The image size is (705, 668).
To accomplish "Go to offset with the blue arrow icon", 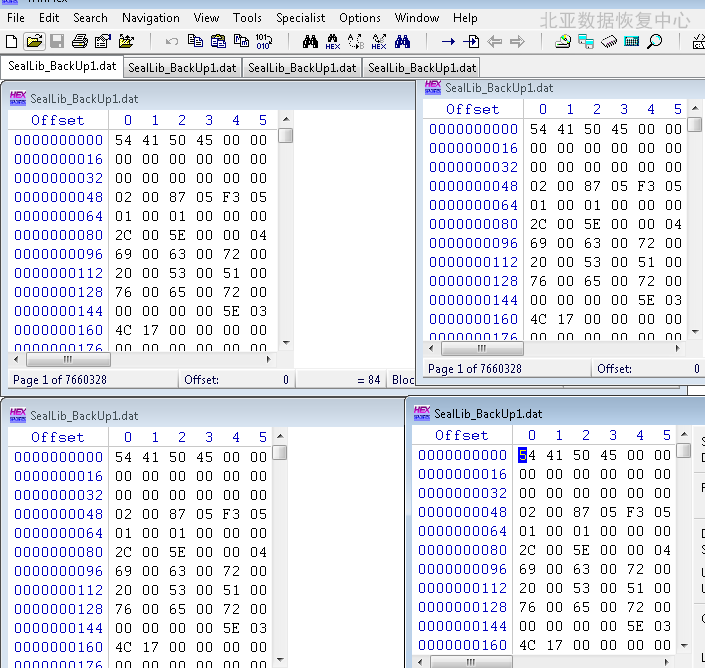I will pos(448,42).
